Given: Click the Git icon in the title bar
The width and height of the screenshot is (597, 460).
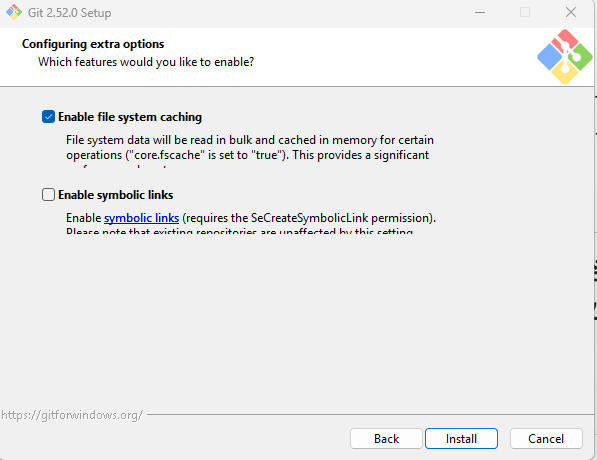Looking at the screenshot, I should click(14, 12).
